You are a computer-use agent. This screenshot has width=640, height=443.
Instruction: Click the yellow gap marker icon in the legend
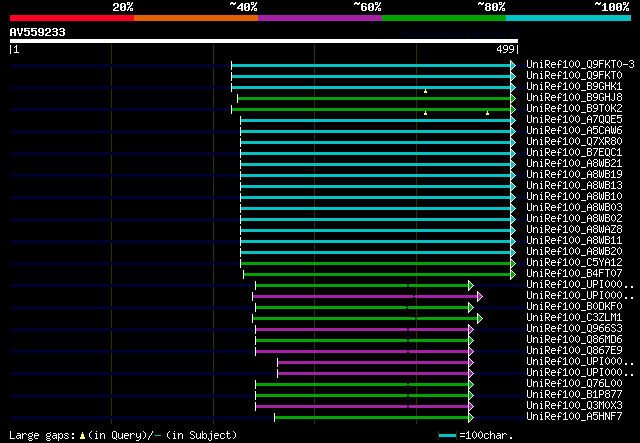(82, 436)
